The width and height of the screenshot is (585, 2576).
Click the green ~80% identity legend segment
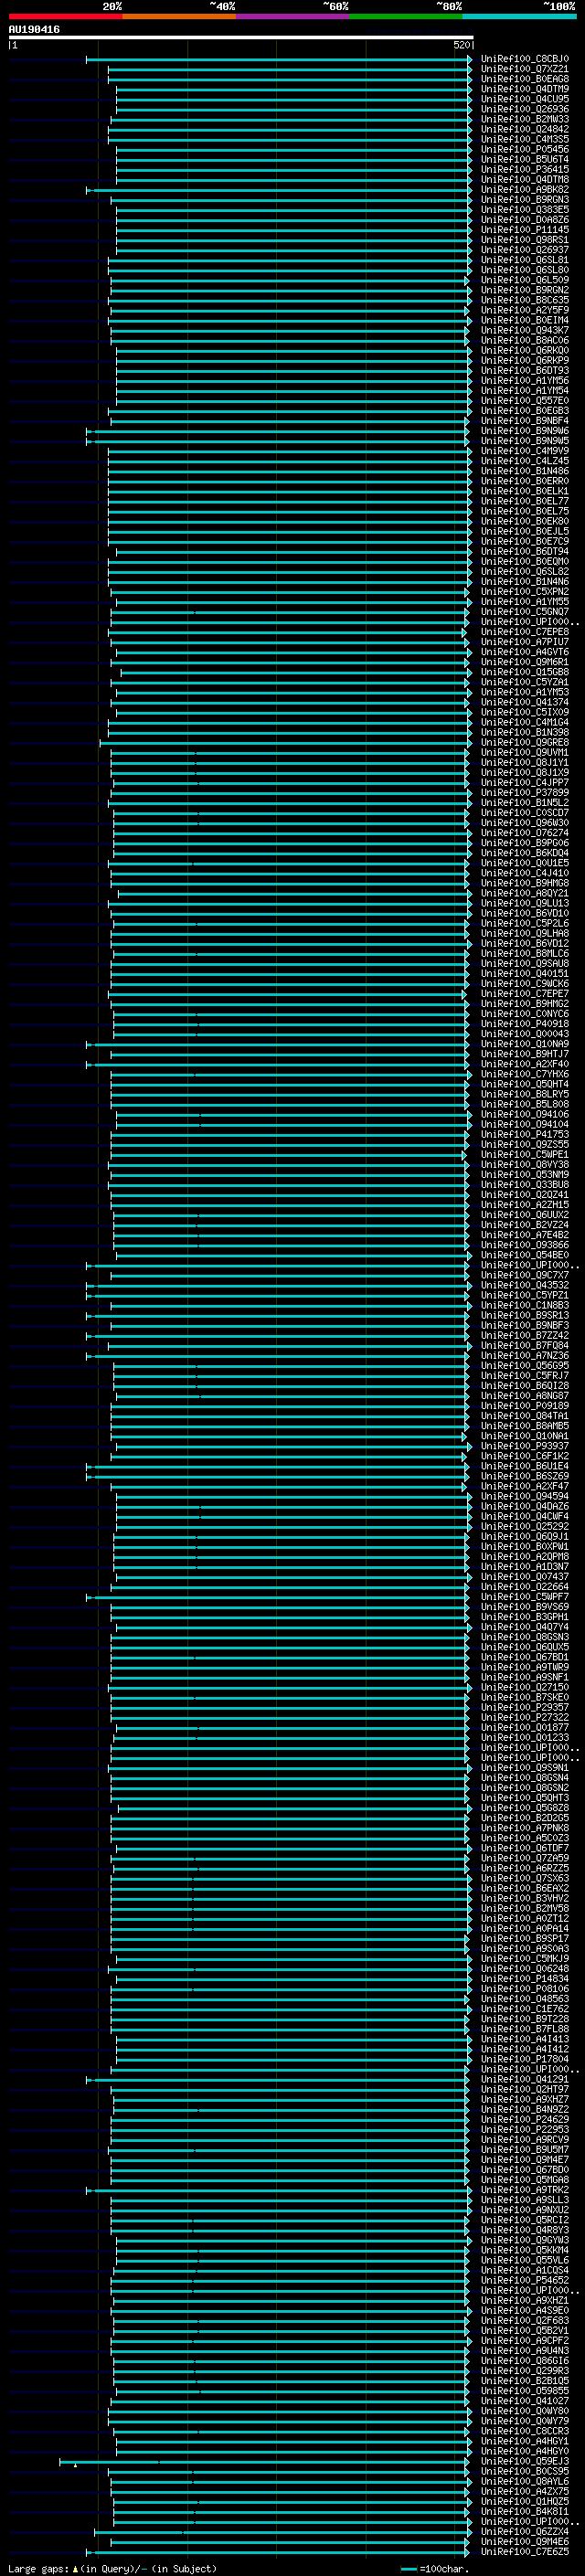point(405,16)
